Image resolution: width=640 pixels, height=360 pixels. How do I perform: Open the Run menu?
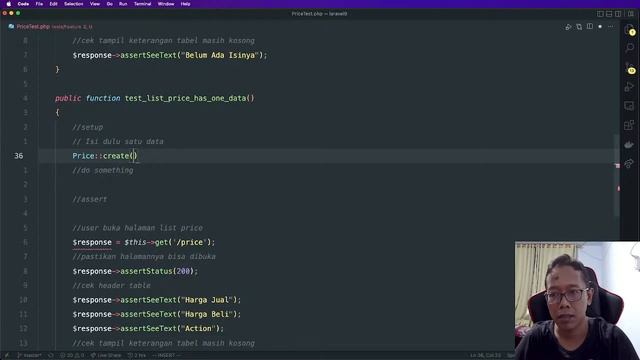tap(123, 4)
